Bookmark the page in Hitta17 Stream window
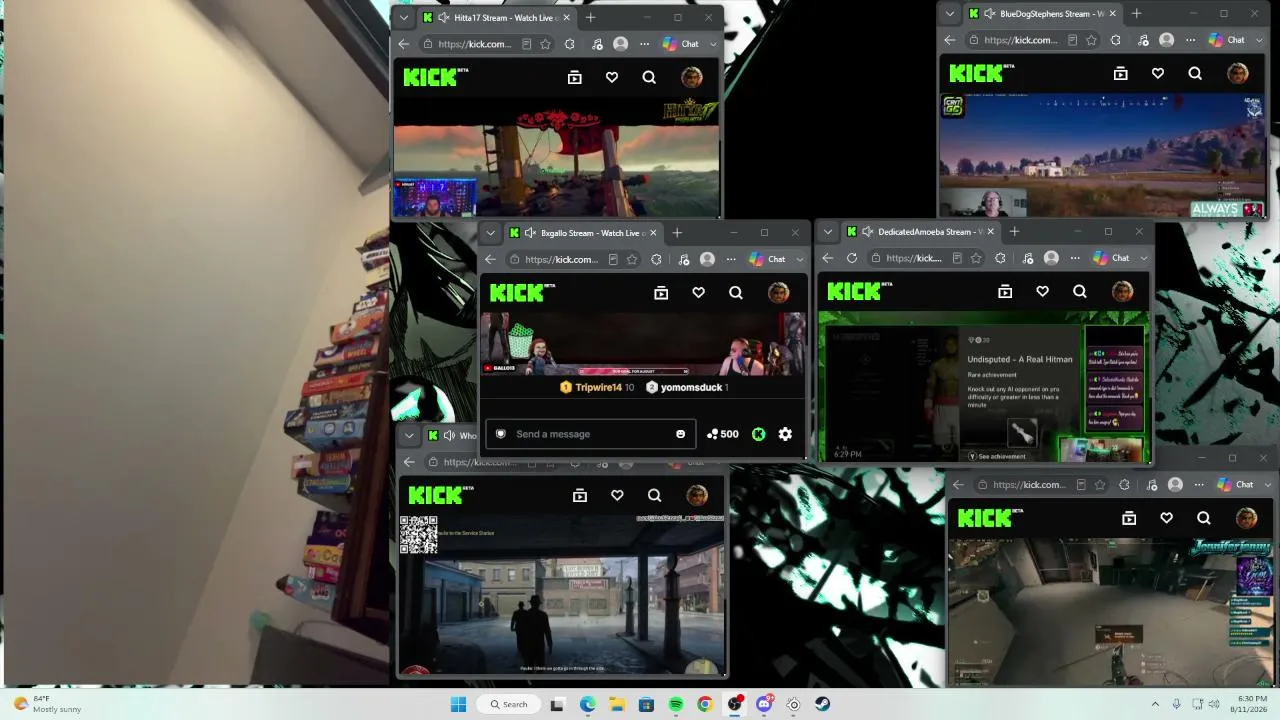 (x=545, y=44)
